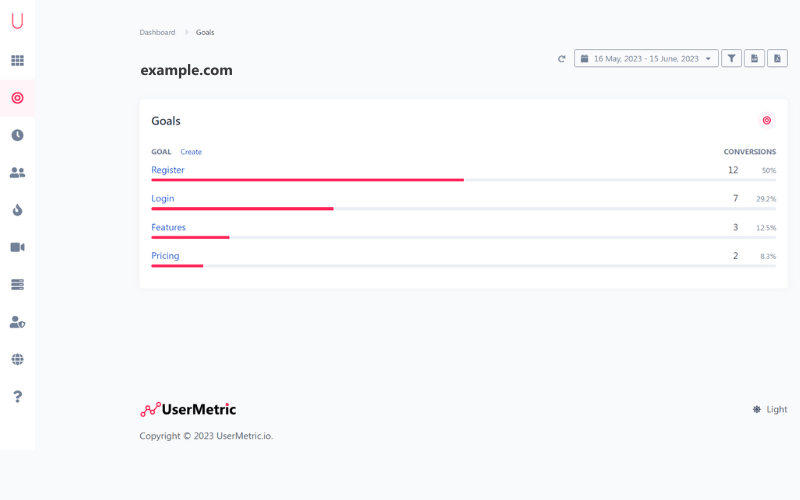Open the Pricing goal

coord(165,256)
